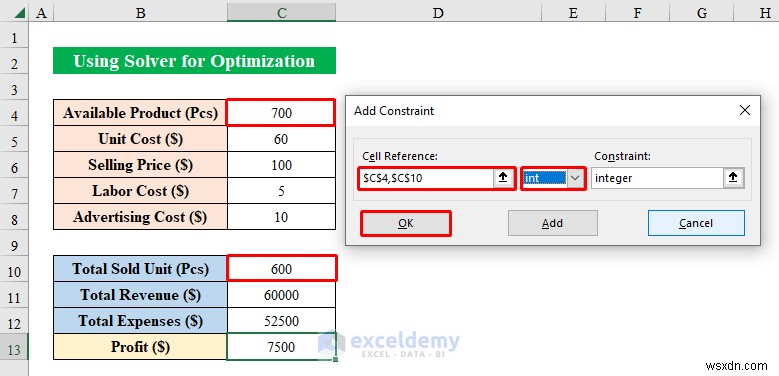The image size is (779, 376).
Task: Select row 8 header
Action: 14,220
